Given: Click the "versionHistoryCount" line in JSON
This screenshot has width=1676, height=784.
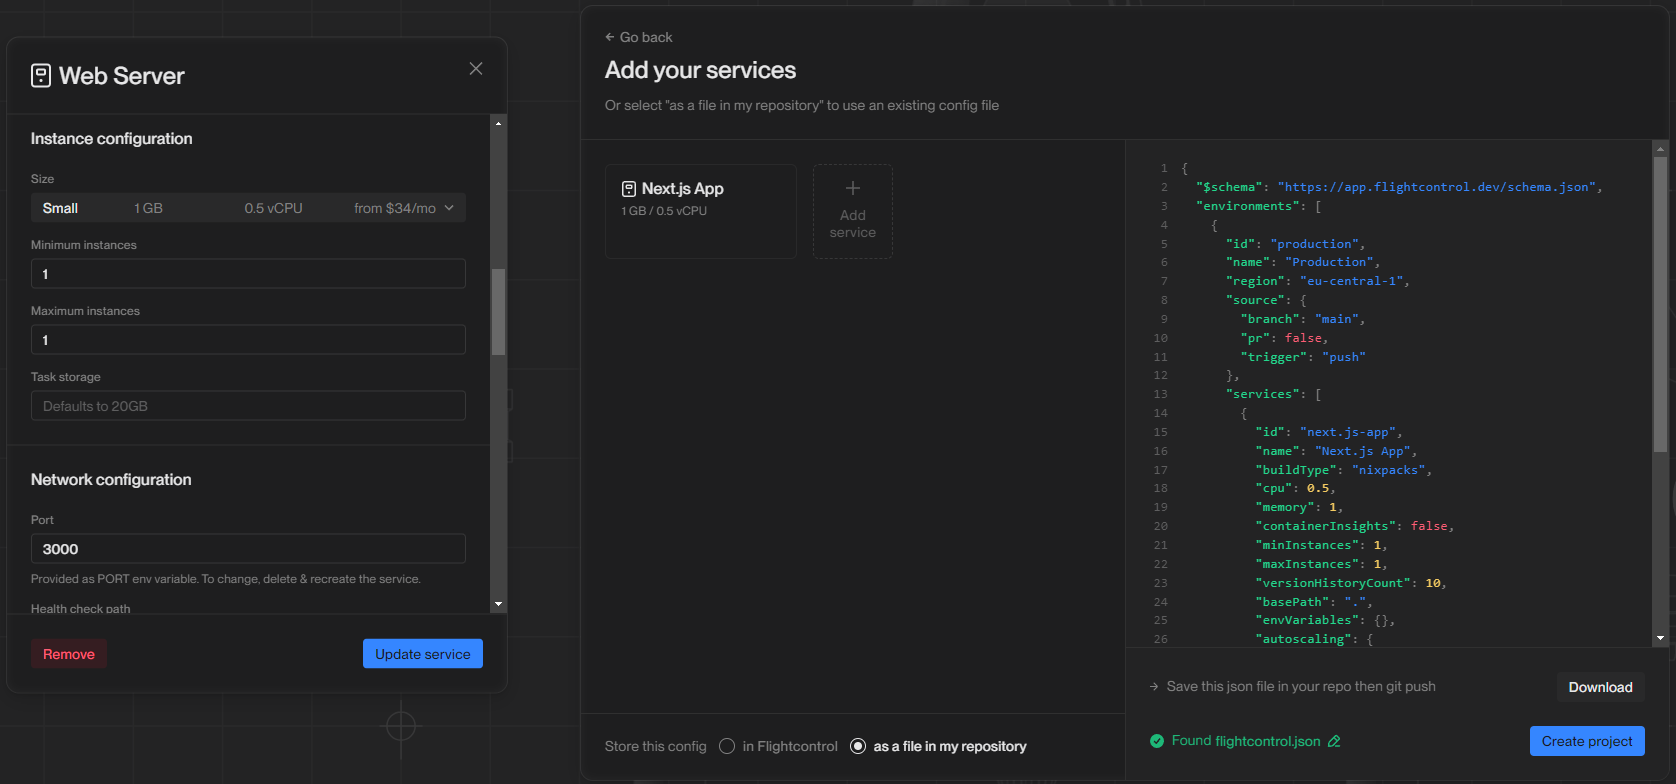Looking at the screenshot, I should coord(1351,583).
